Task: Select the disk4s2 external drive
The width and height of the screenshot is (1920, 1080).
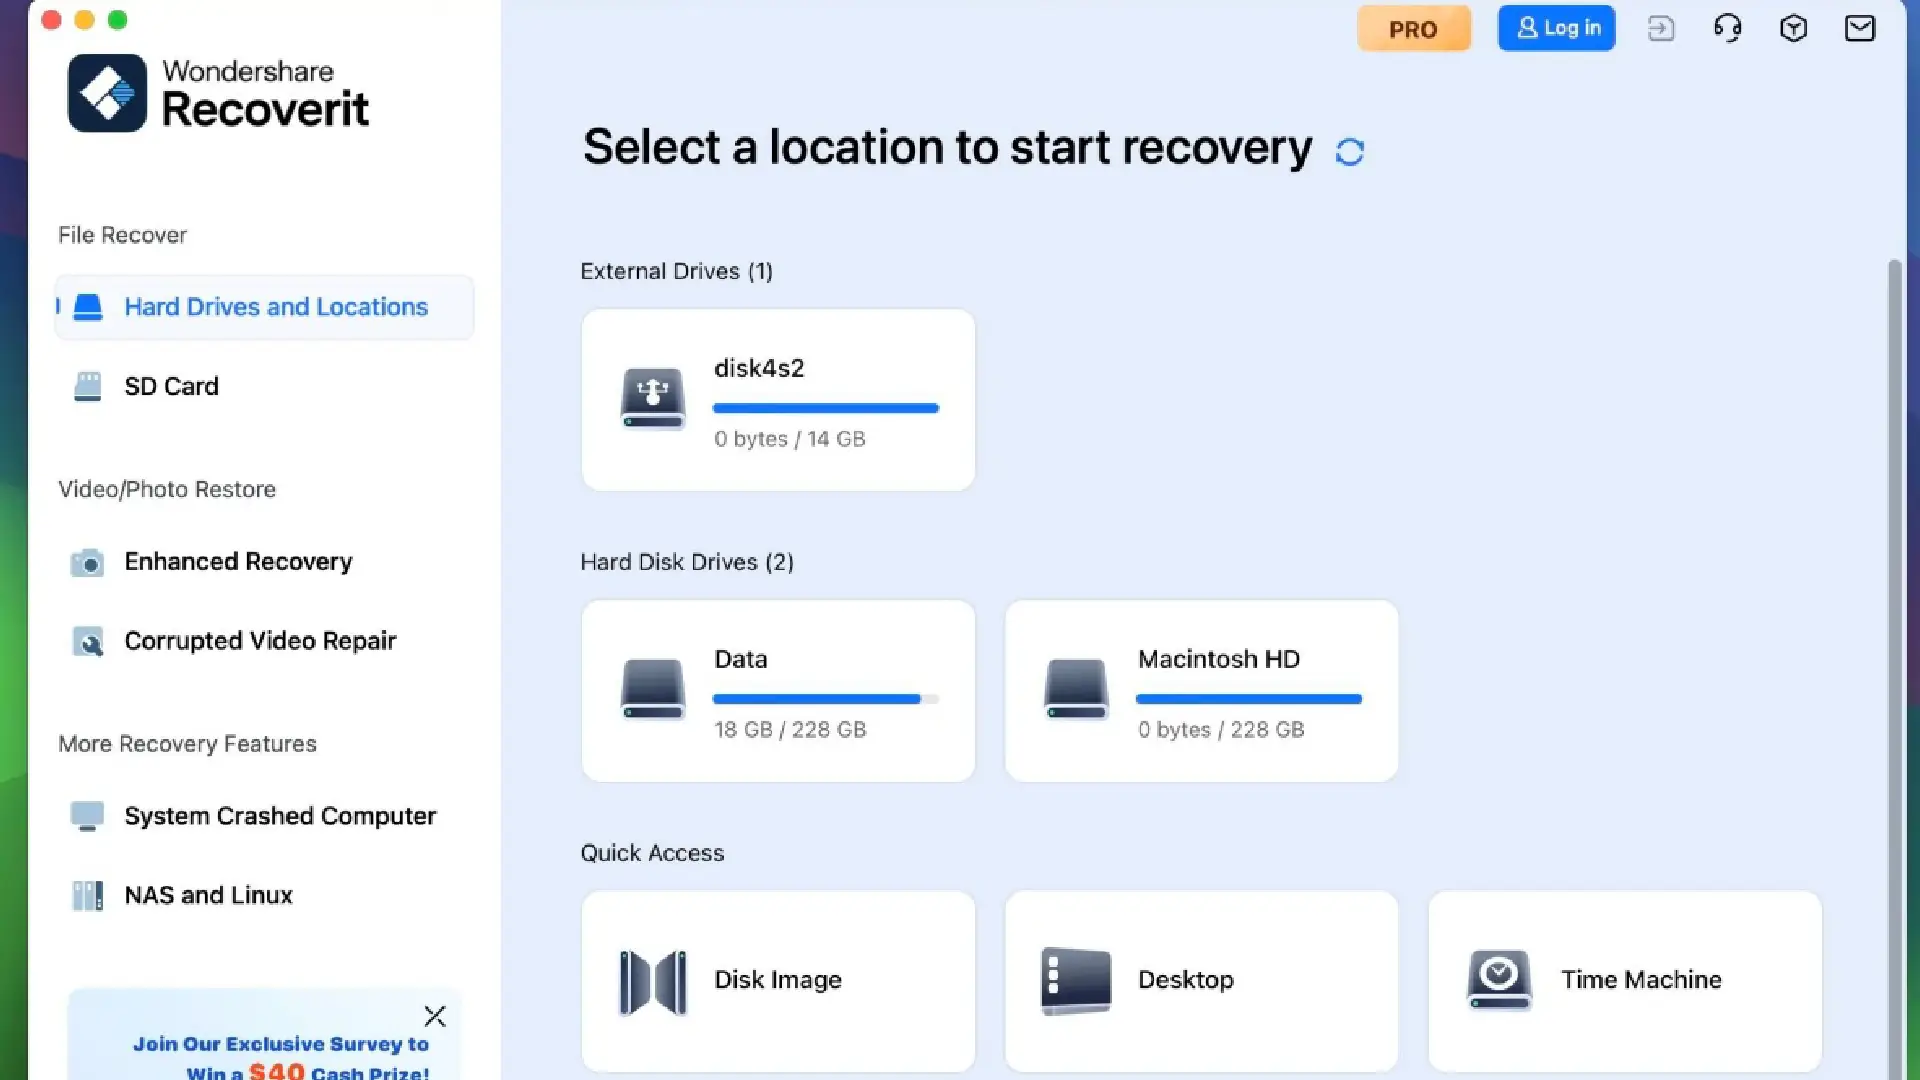Action: coord(778,399)
